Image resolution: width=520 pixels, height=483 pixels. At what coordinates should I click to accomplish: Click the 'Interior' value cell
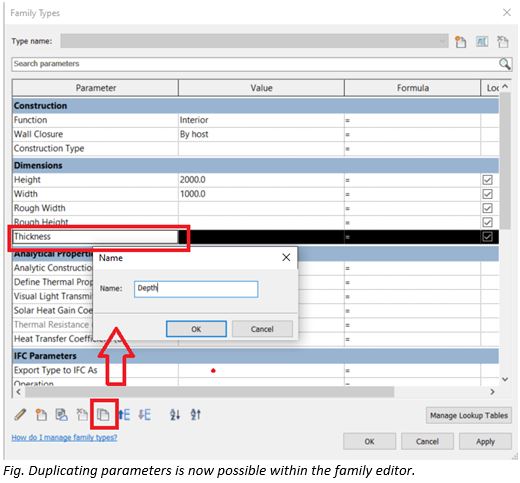[x=261, y=120]
